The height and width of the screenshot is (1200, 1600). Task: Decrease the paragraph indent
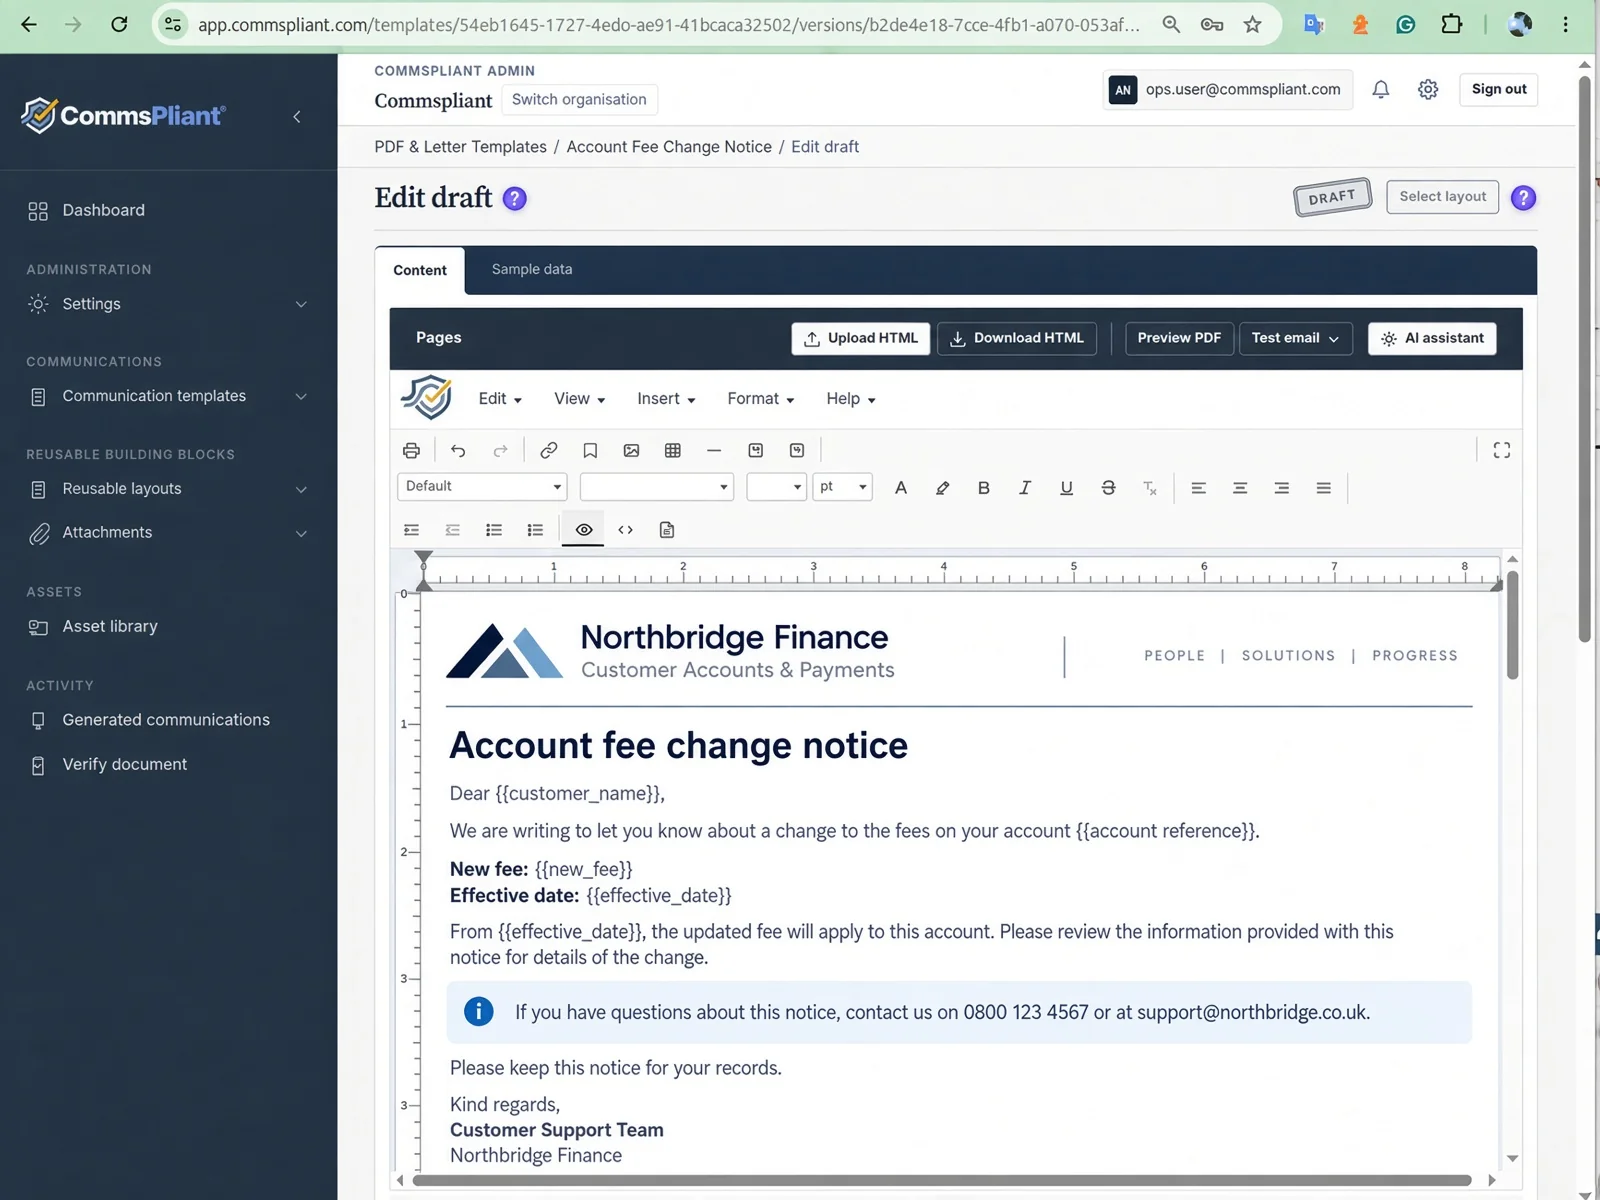click(x=452, y=530)
